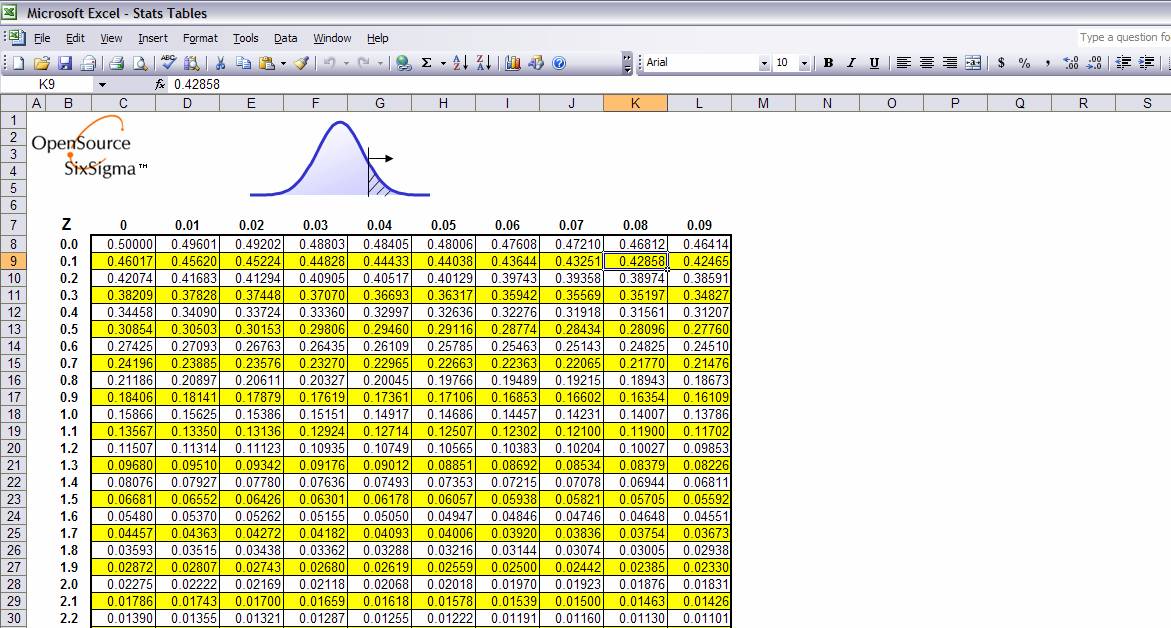Select the Format Painter brush

(302, 63)
